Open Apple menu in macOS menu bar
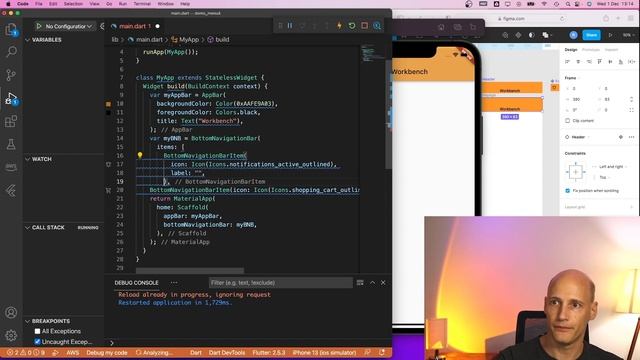The height and width of the screenshot is (360, 640). point(8,4)
